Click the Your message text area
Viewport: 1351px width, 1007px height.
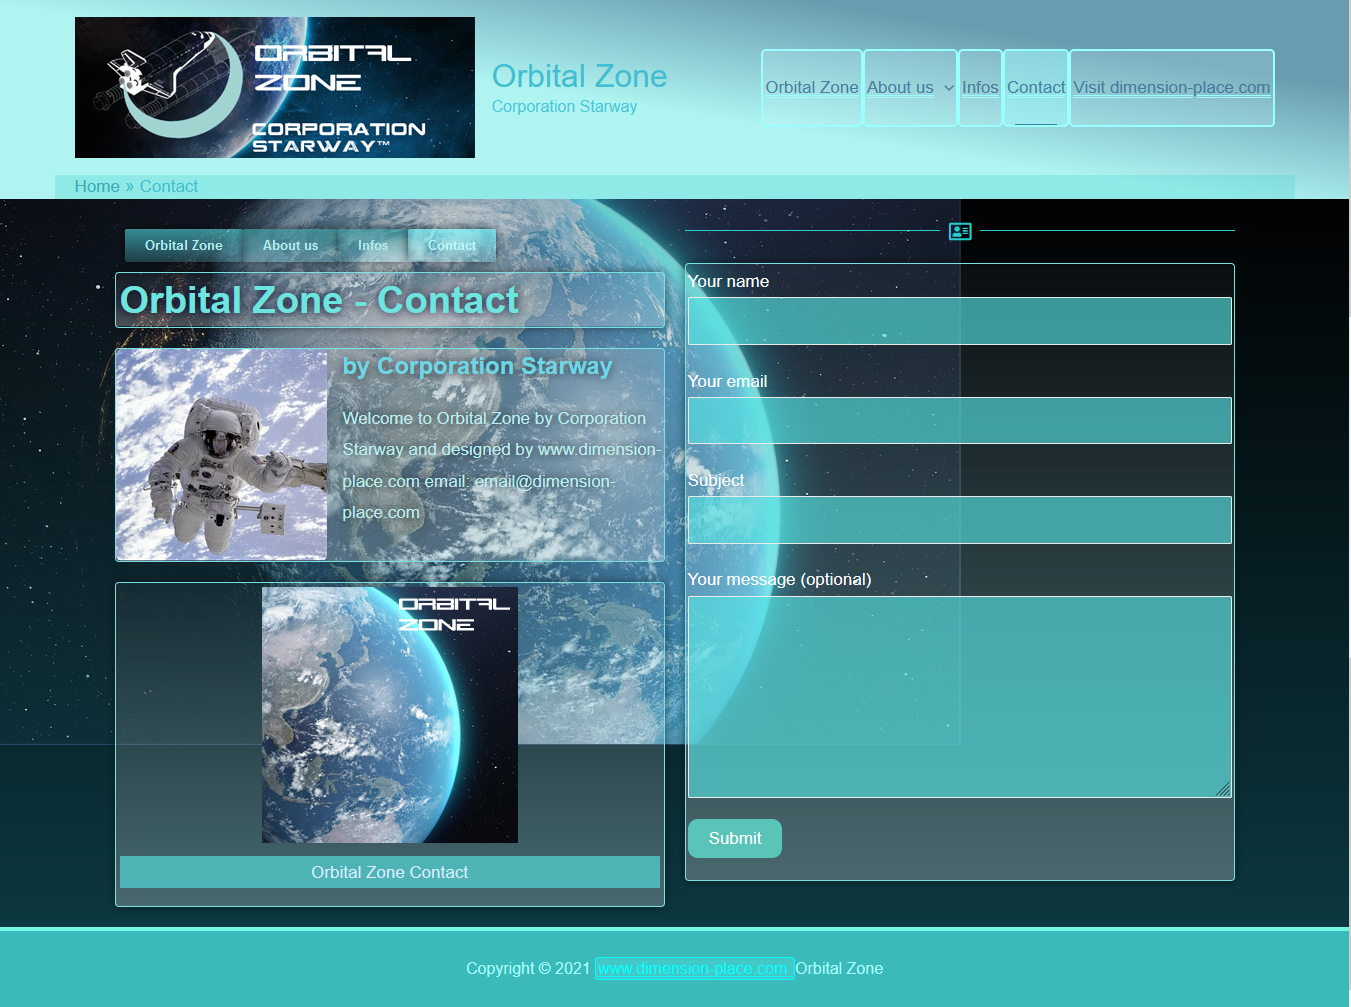click(x=960, y=697)
